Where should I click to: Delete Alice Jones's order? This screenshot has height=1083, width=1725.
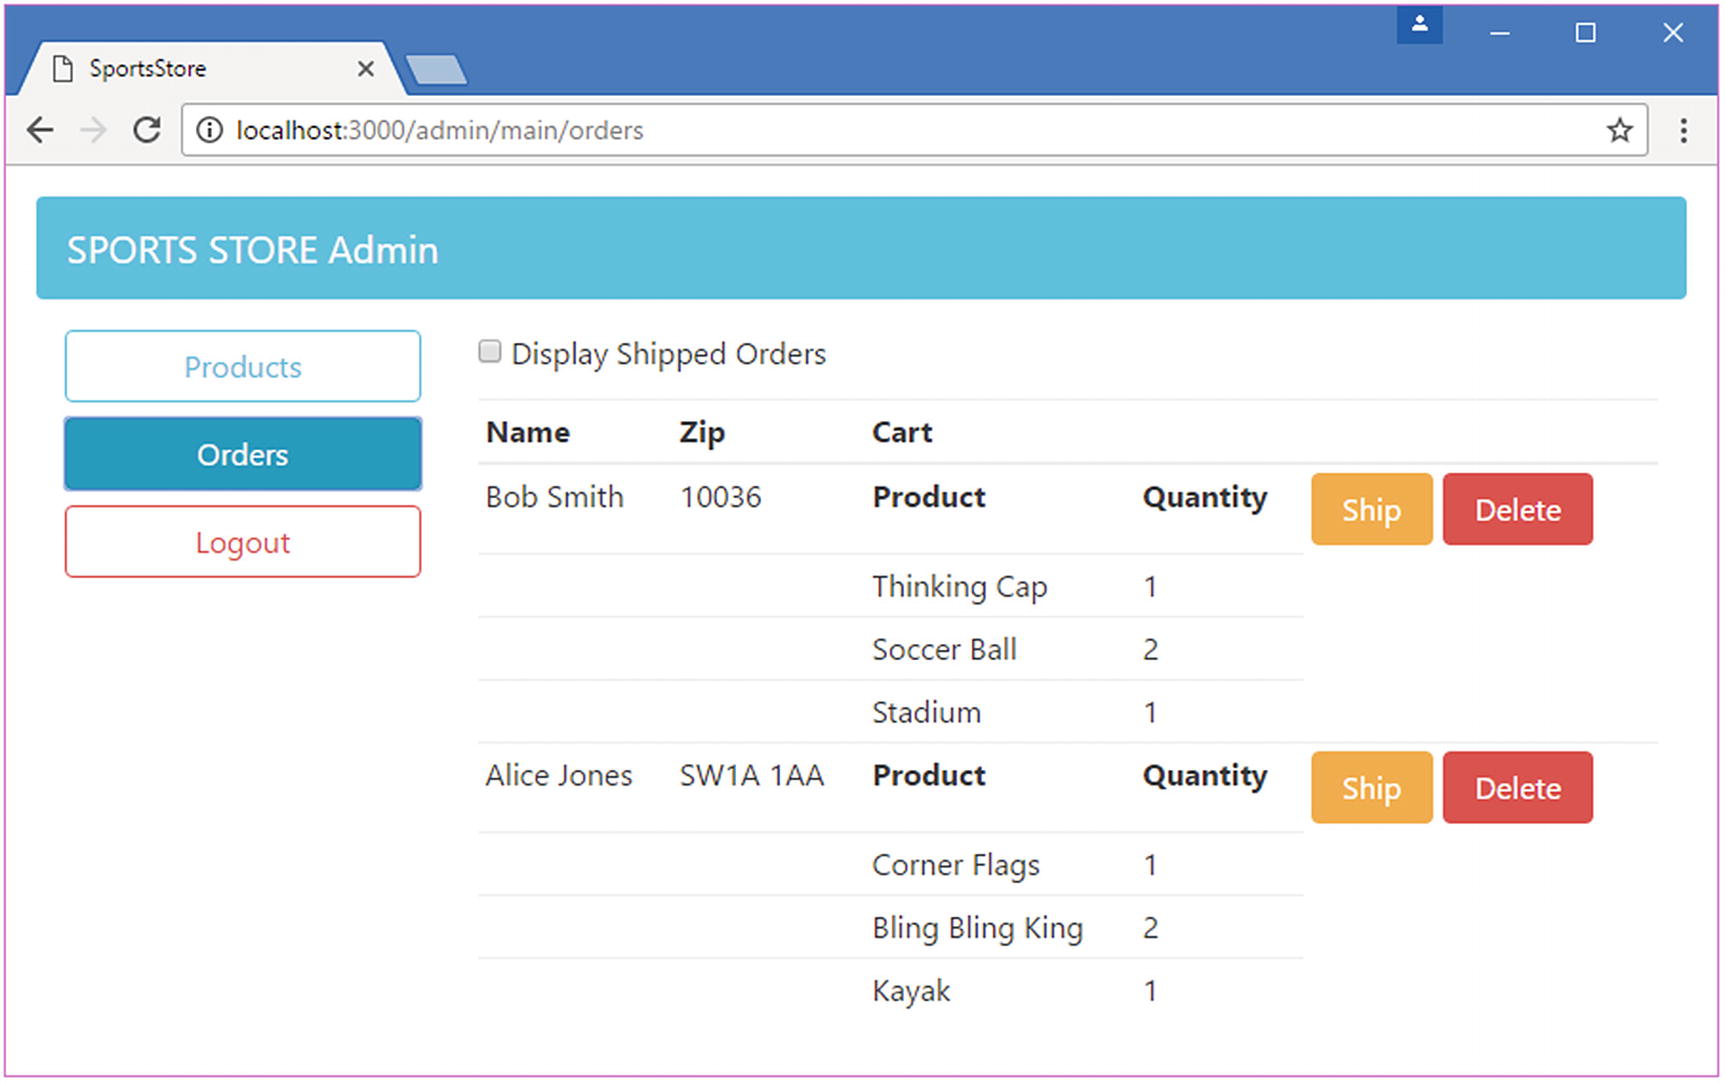[x=1517, y=788]
